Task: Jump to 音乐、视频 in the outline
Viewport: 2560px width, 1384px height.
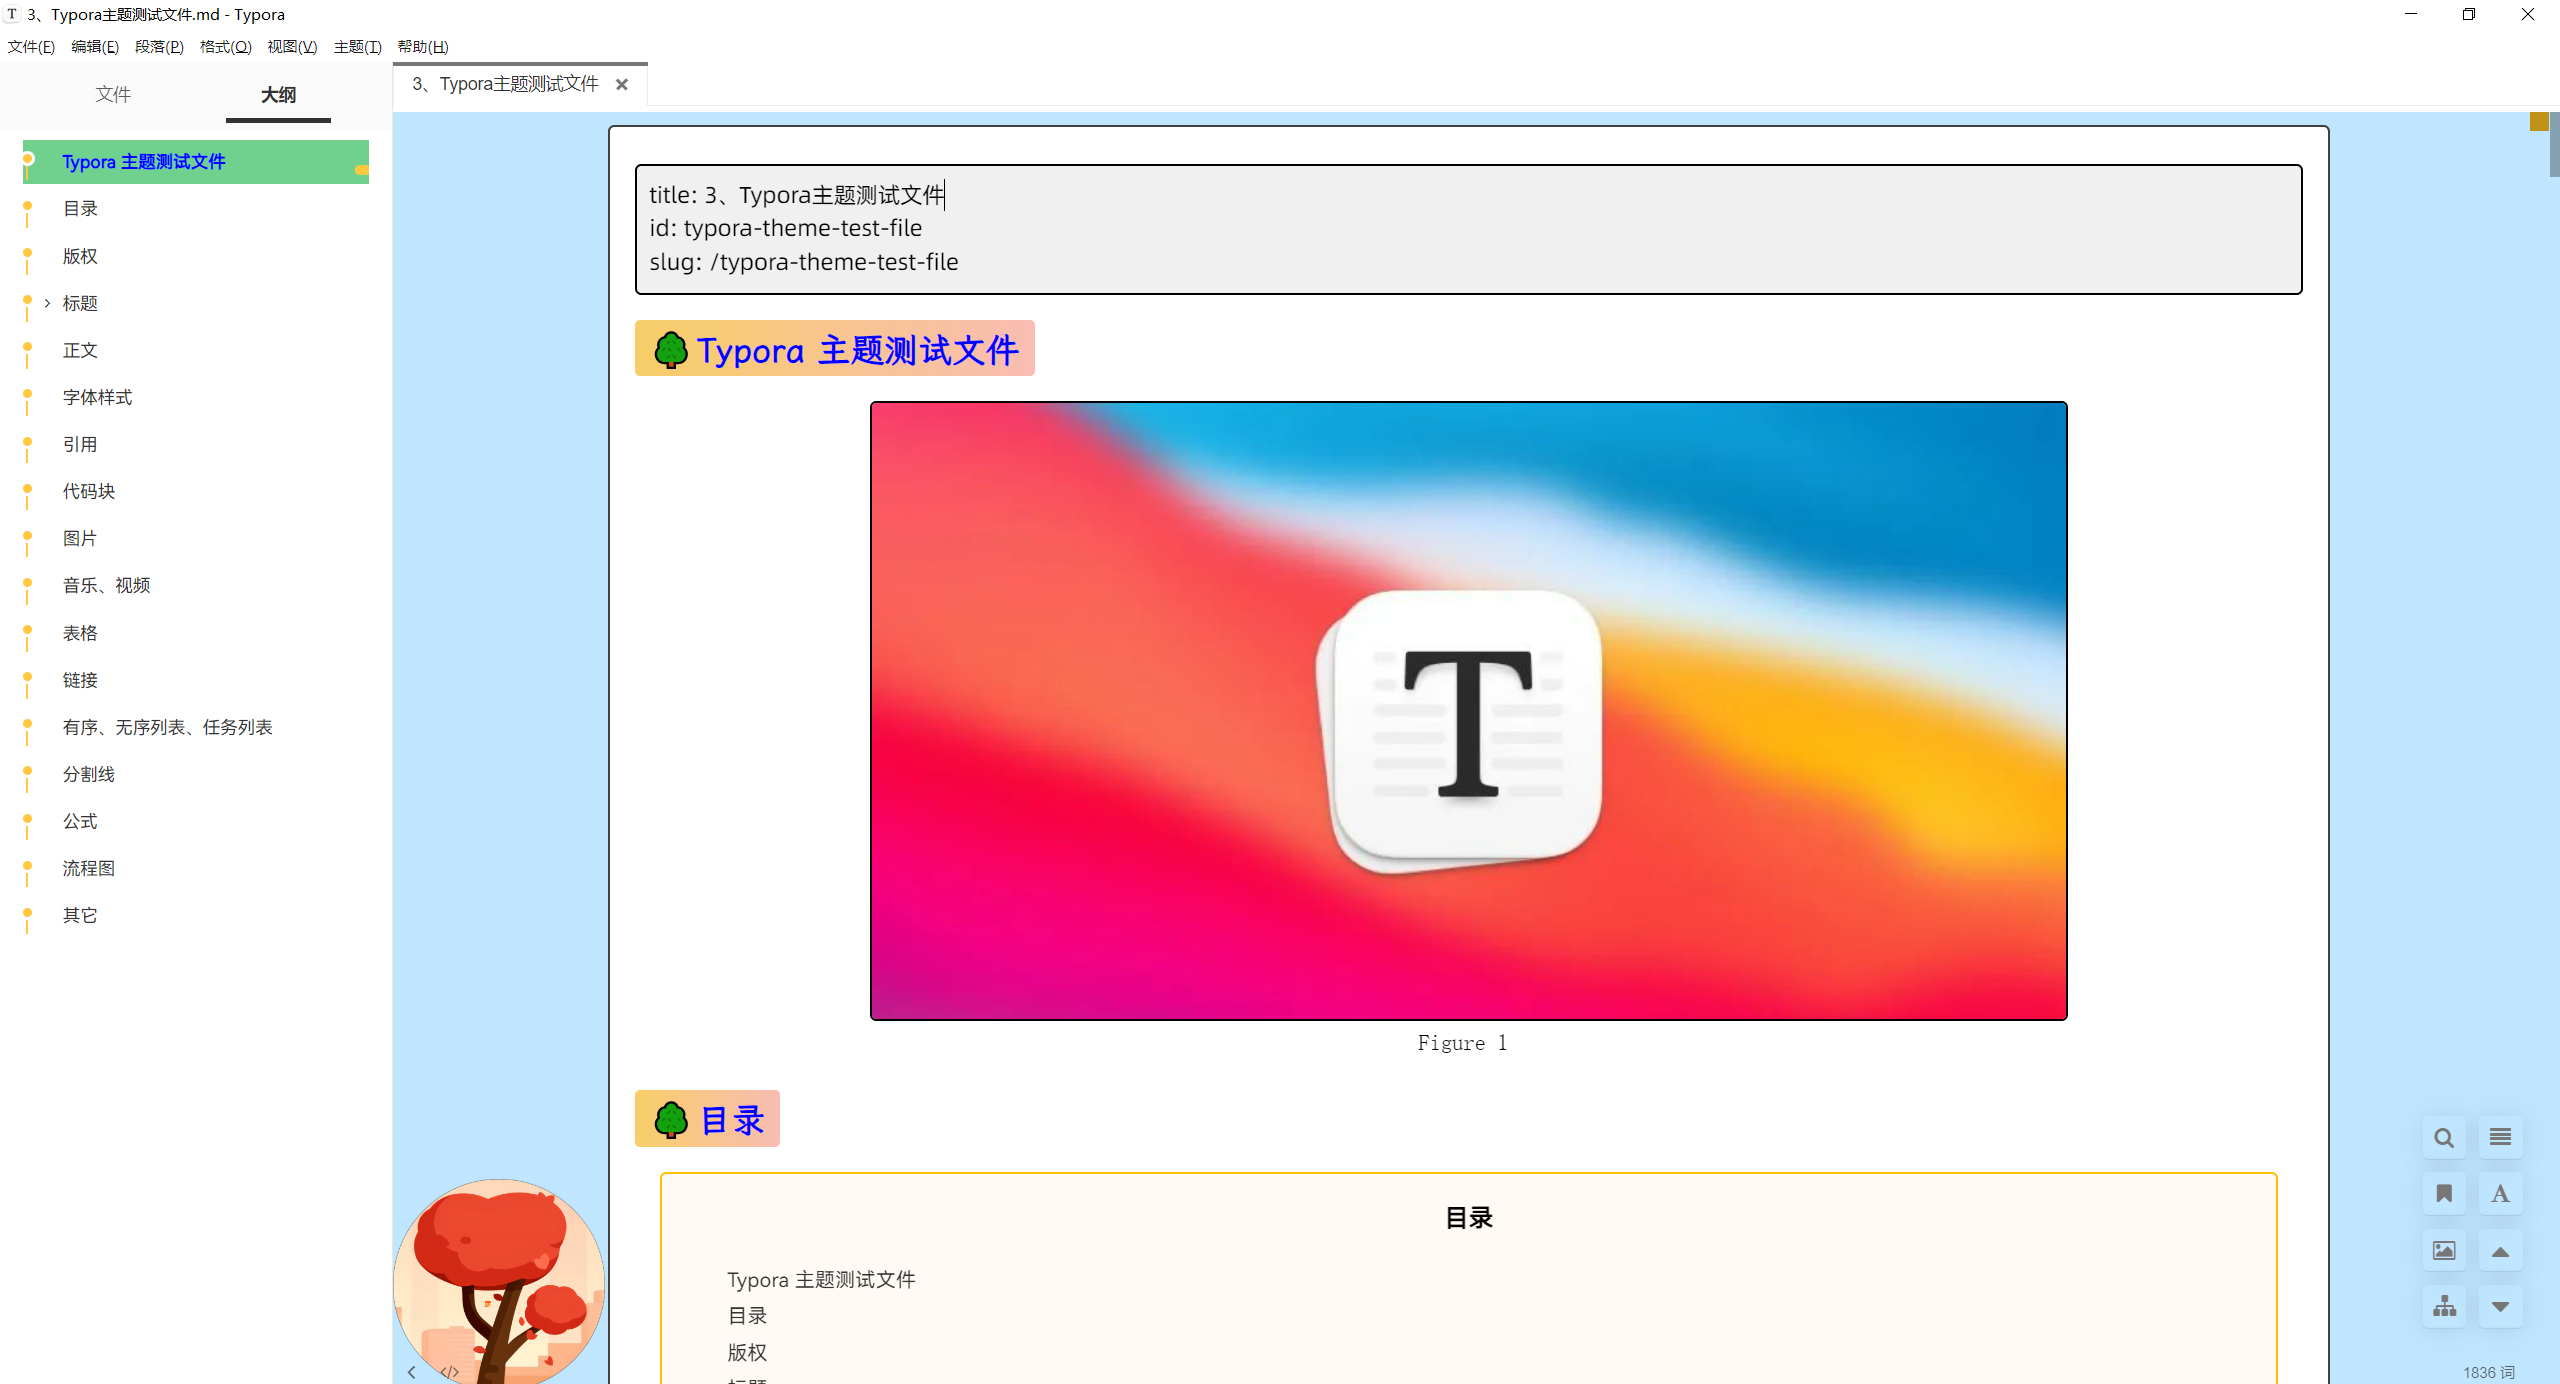Action: point(106,585)
